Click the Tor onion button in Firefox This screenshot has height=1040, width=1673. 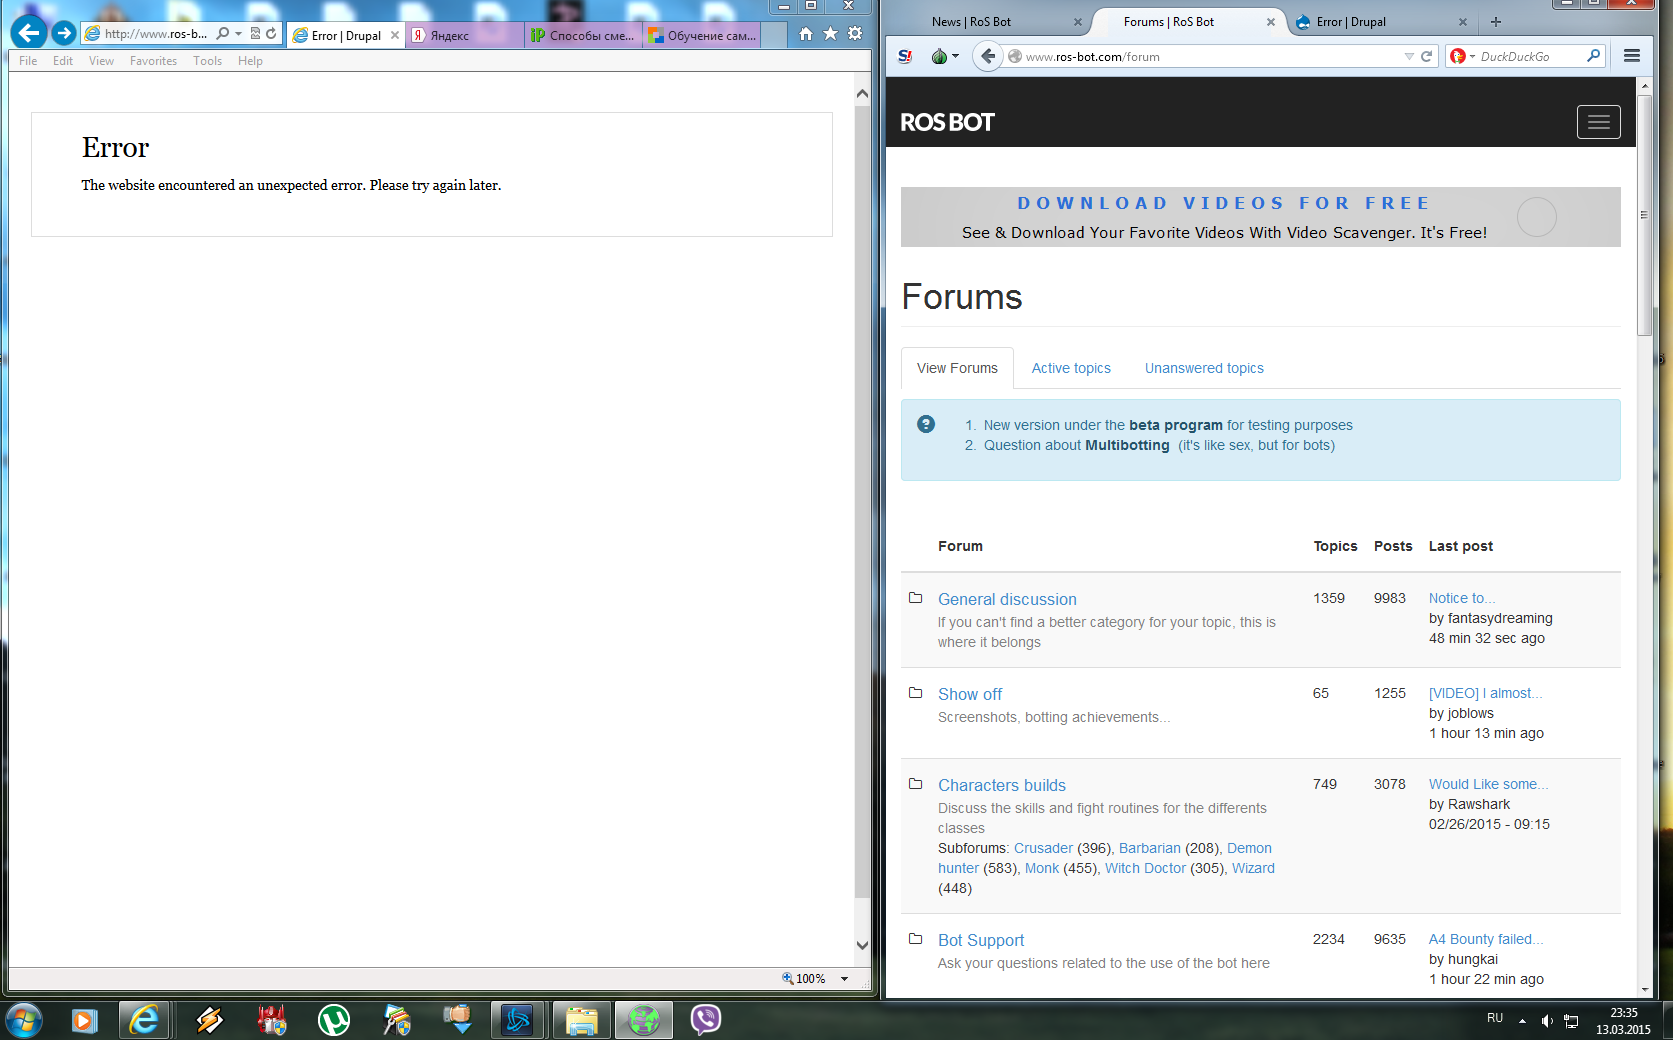point(939,56)
